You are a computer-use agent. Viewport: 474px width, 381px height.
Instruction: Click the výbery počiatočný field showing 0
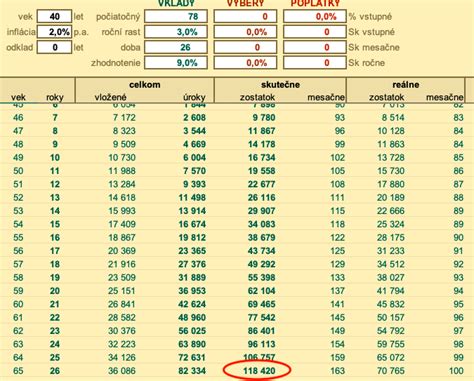pyautogui.click(x=245, y=16)
